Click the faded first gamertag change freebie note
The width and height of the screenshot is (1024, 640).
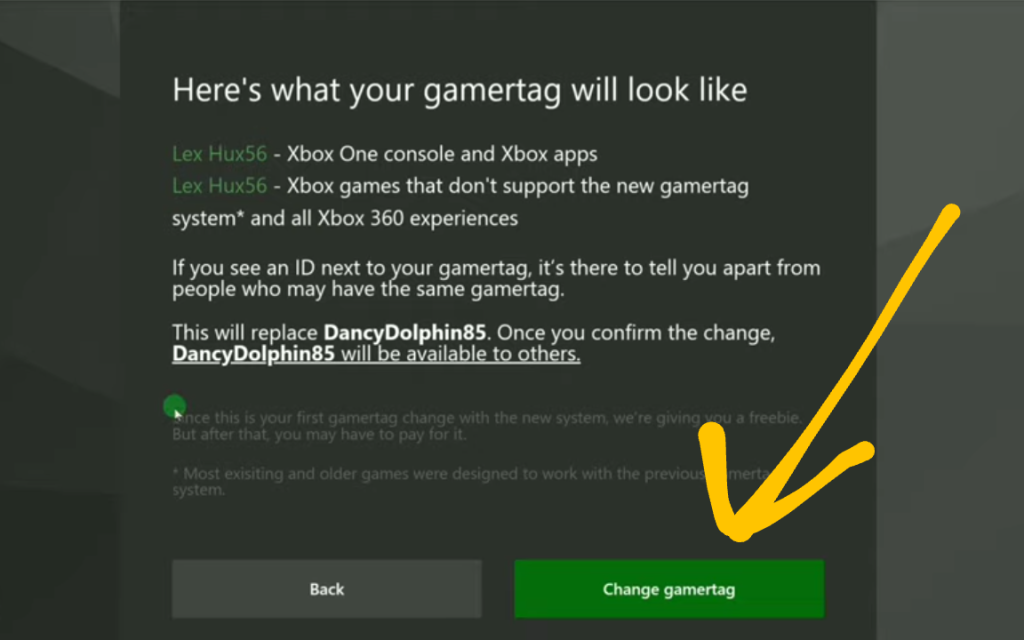click(487, 426)
